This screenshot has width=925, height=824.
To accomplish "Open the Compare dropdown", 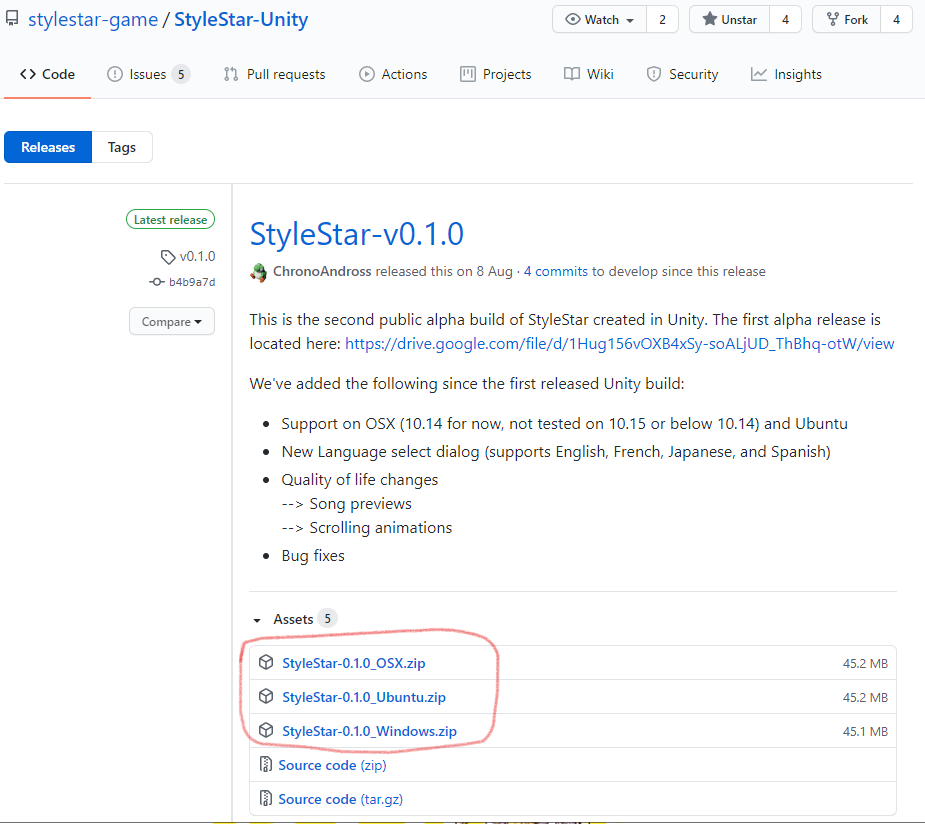I will 172,321.
